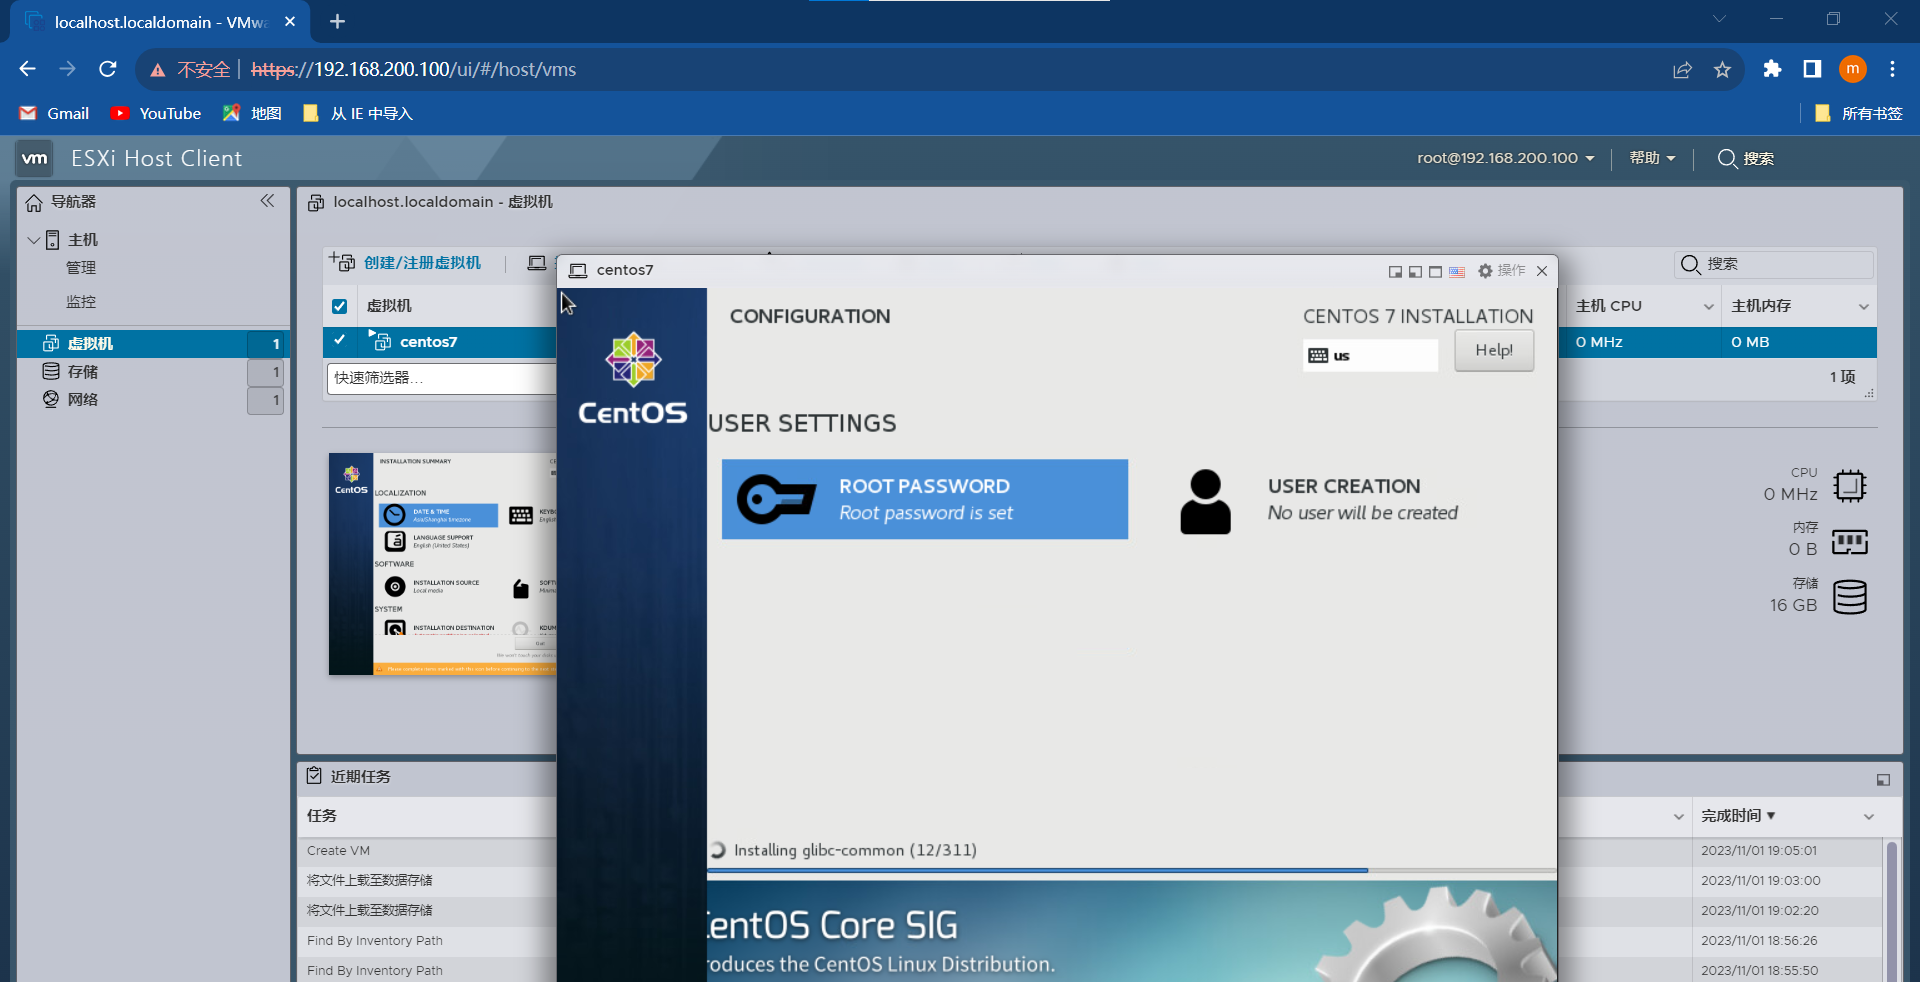1920x982 pixels.
Task: Bookmark this page with star icon
Action: 1722,70
